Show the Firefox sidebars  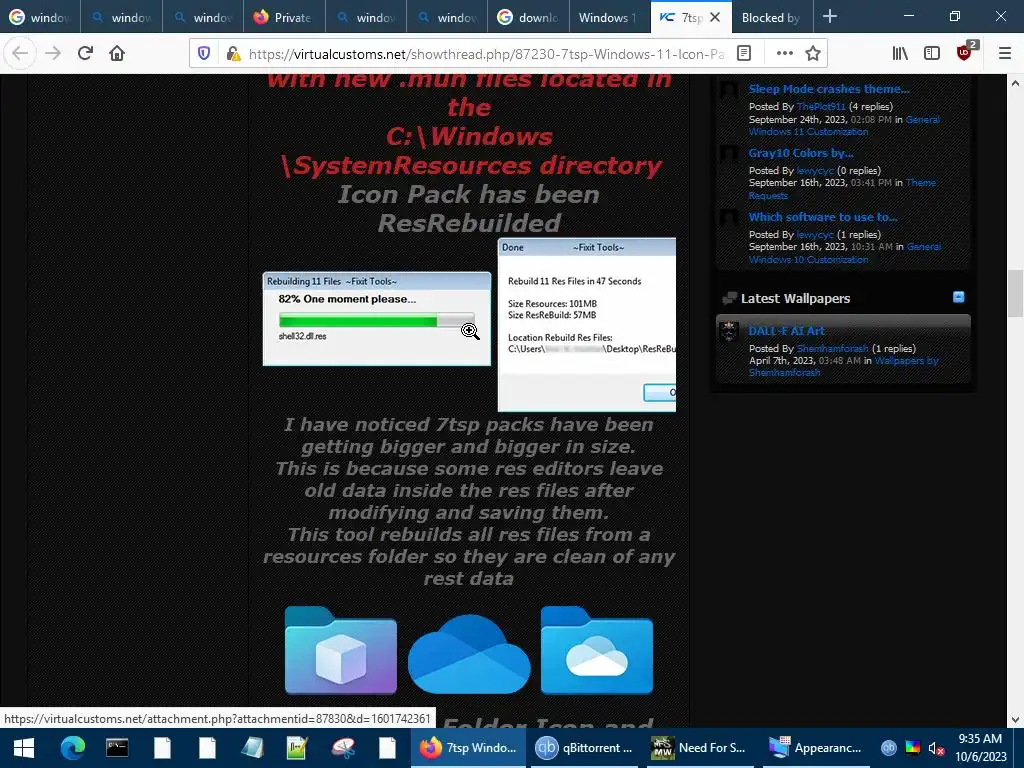pos(932,54)
